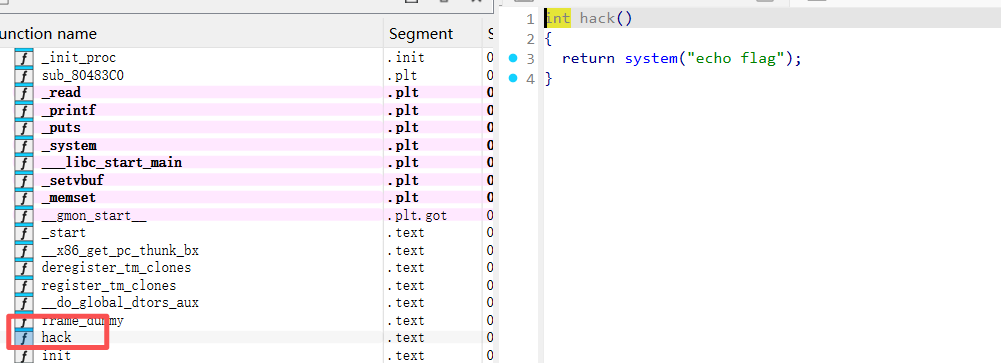
Task: Click function icon next to _init_proc
Action: 24,58
